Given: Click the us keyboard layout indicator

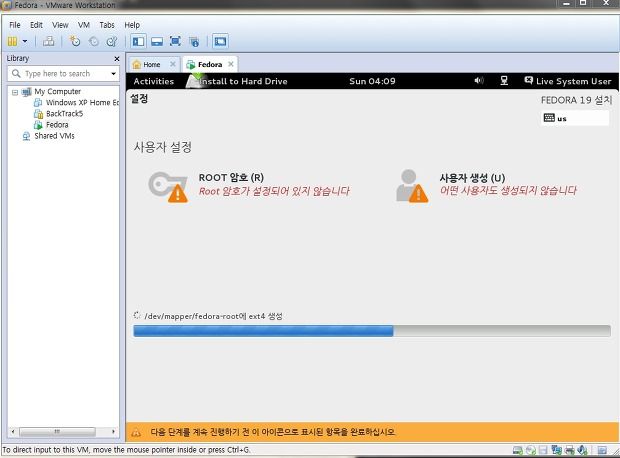Looking at the screenshot, I should pyautogui.click(x=575, y=118).
